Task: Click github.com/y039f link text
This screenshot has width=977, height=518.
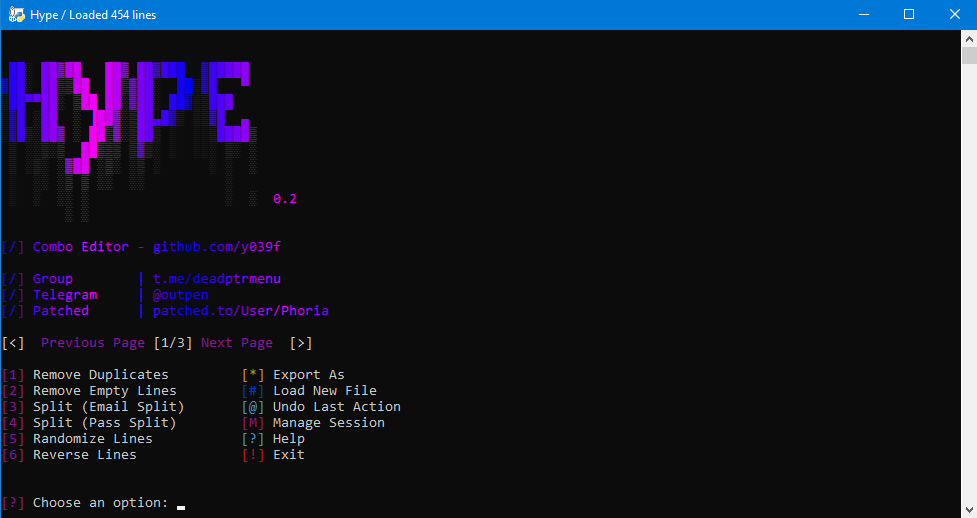Action: tap(217, 247)
